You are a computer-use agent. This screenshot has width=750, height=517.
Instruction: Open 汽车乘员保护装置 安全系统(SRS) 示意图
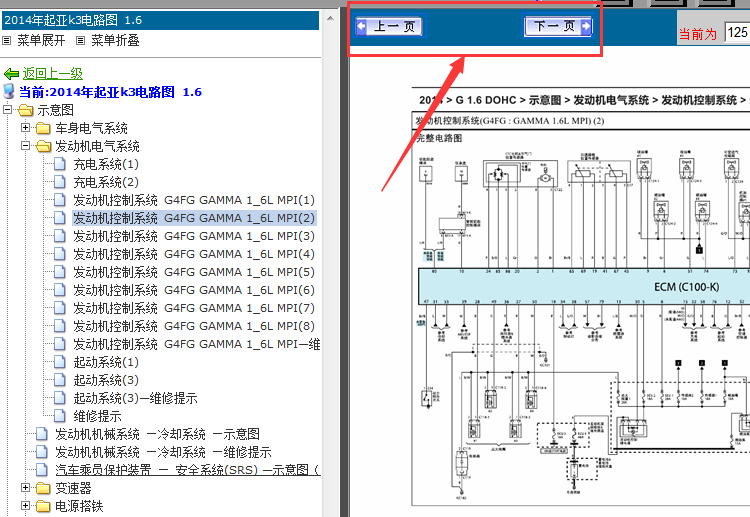click(x=188, y=470)
